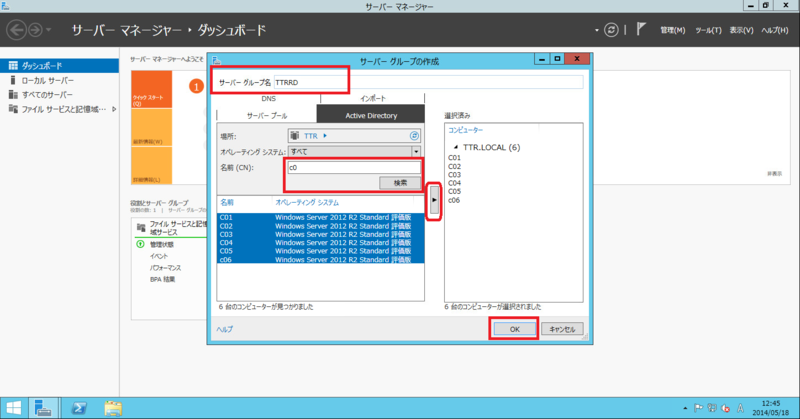This screenshot has width=800, height=419.
Task: Open the 管理(M) menu
Action: click(x=672, y=30)
